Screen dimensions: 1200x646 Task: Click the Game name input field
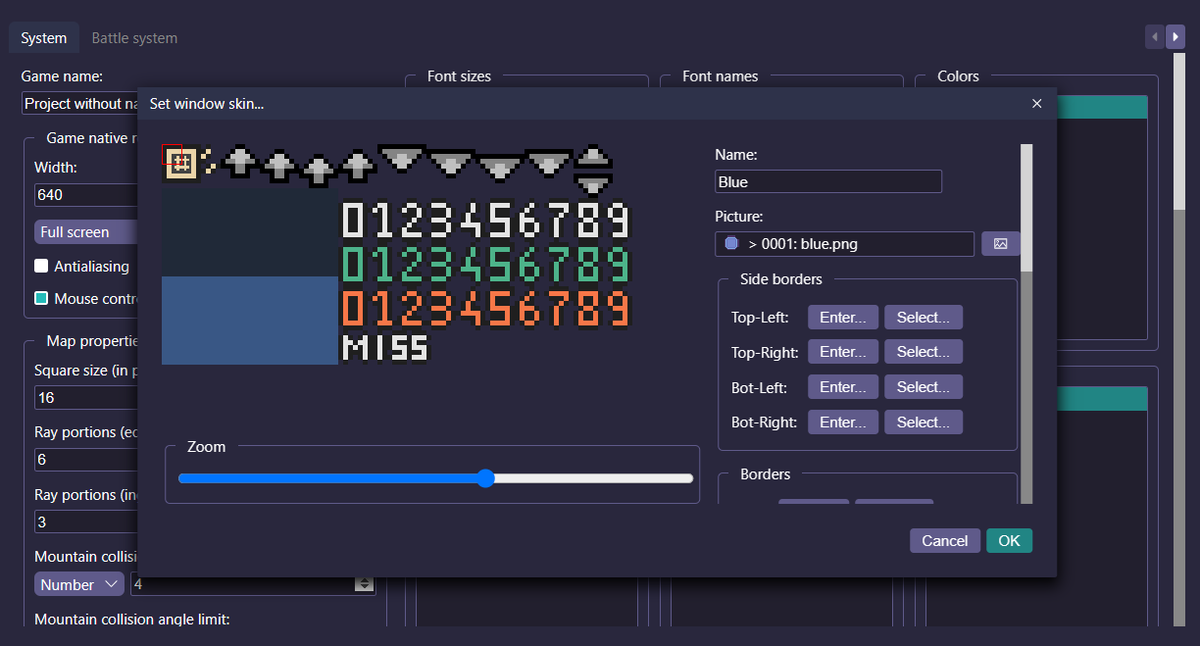tap(80, 104)
